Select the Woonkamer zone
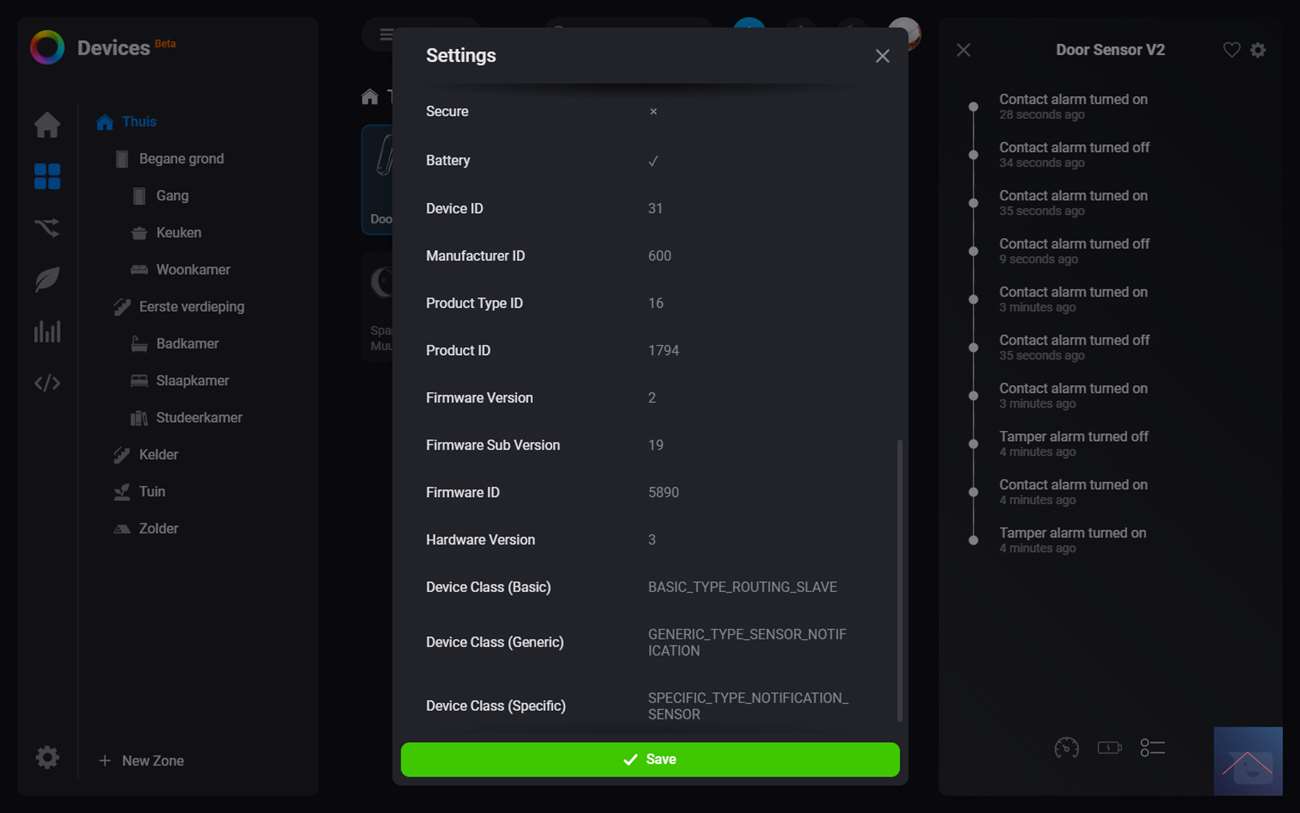 [x=193, y=270]
